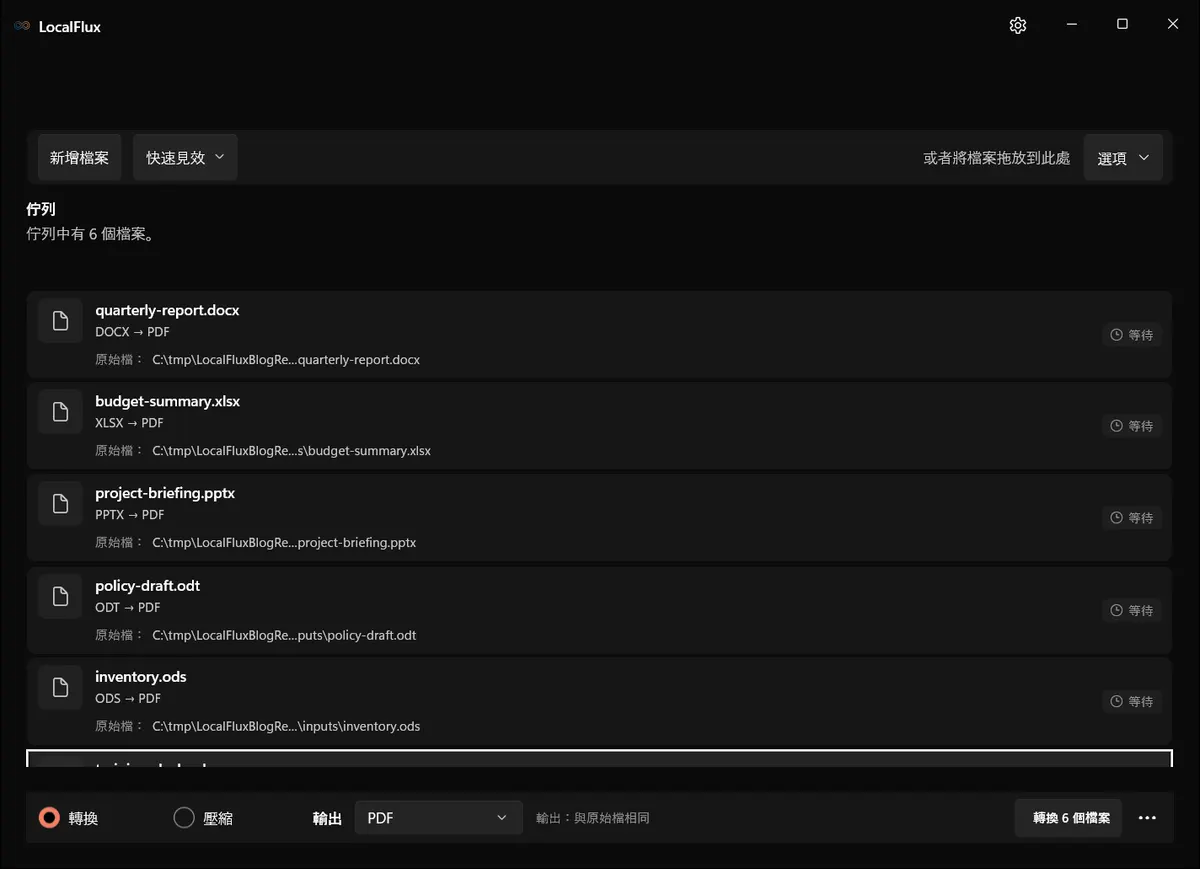Click file icon of budget-summary.xlsx

pyautogui.click(x=60, y=411)
